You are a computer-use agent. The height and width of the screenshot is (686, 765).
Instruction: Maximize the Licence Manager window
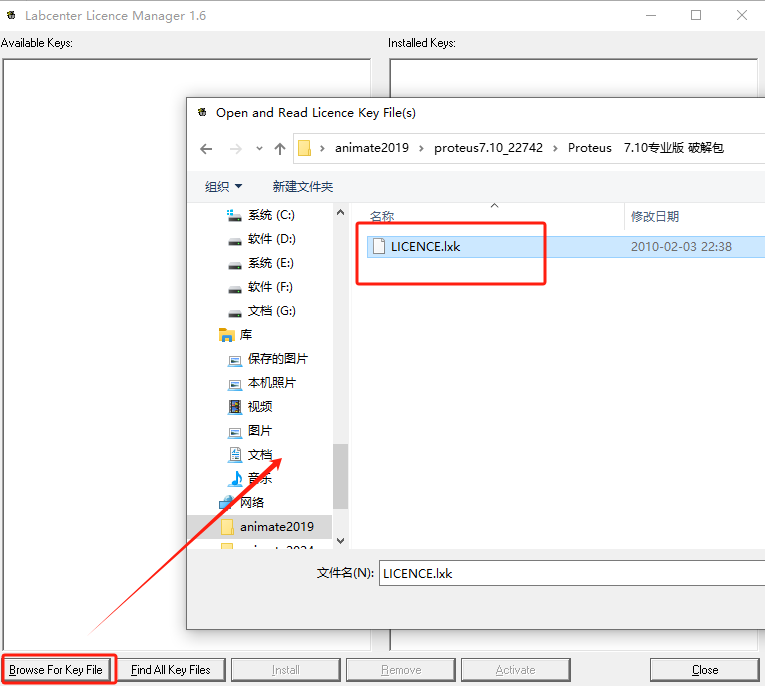(x=696, y=15)
